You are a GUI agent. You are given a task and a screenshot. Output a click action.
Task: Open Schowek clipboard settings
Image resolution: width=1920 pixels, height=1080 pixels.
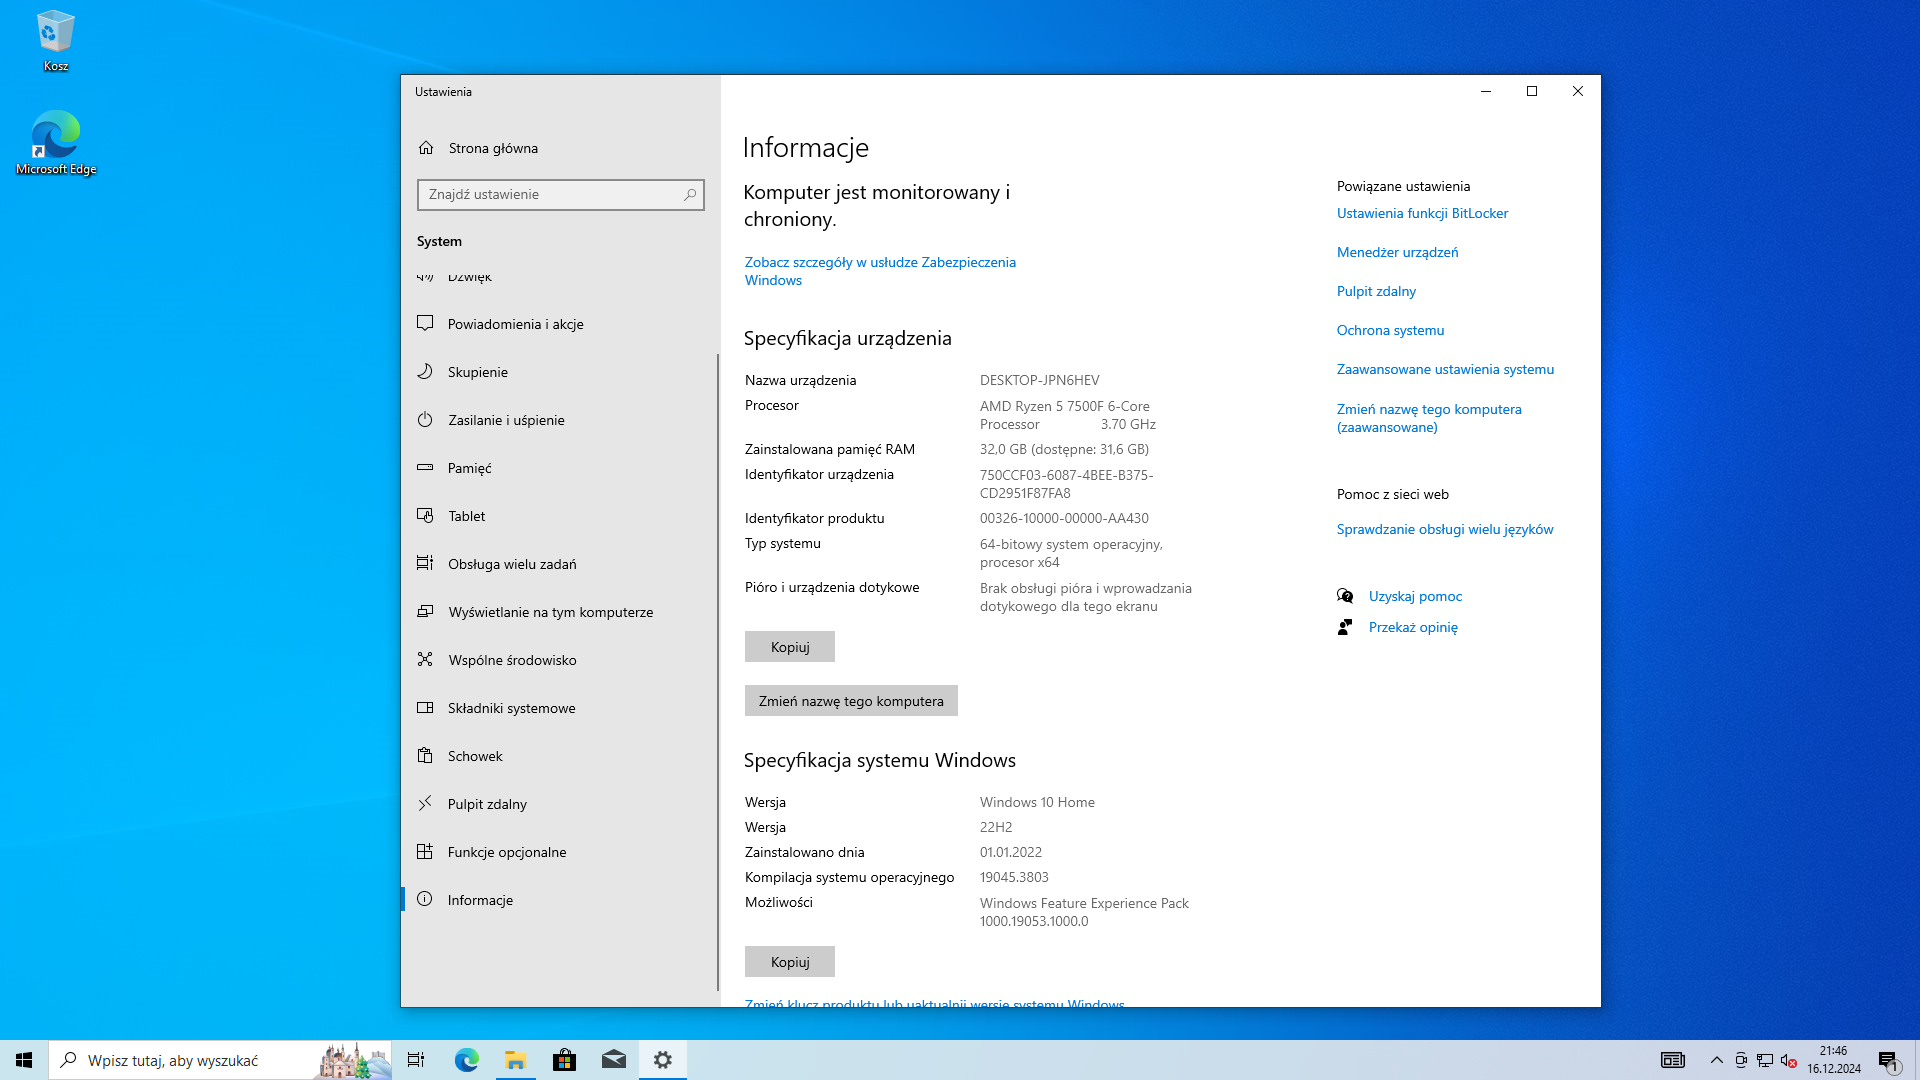560,756
